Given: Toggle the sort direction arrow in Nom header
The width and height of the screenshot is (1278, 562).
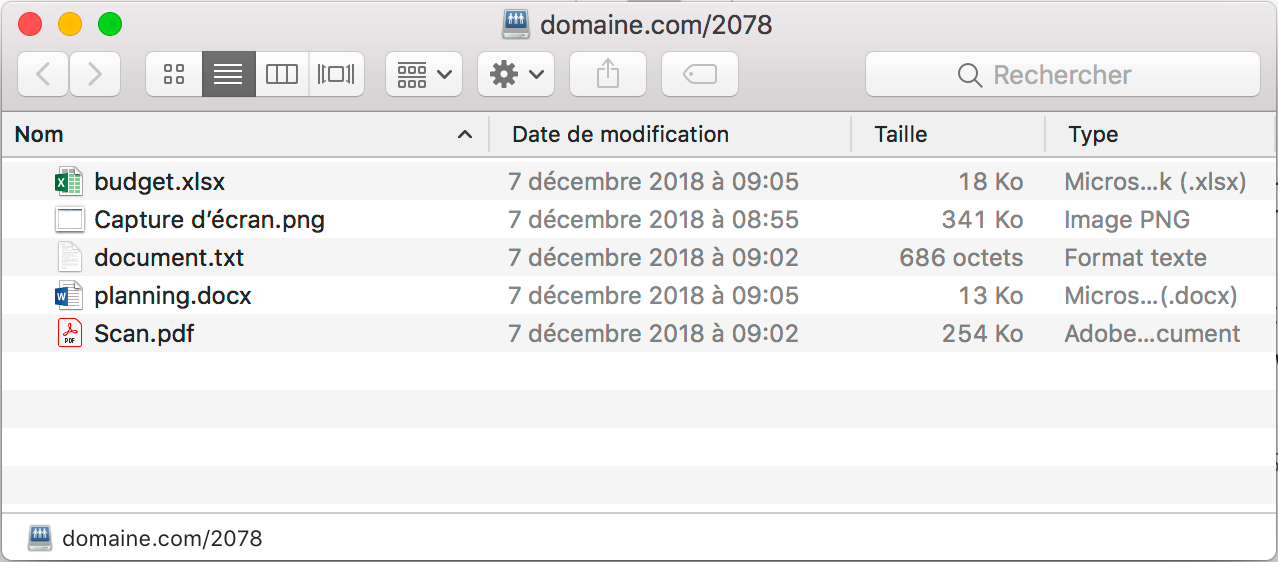Looking at the screenshot, I should tap(464, 134).
